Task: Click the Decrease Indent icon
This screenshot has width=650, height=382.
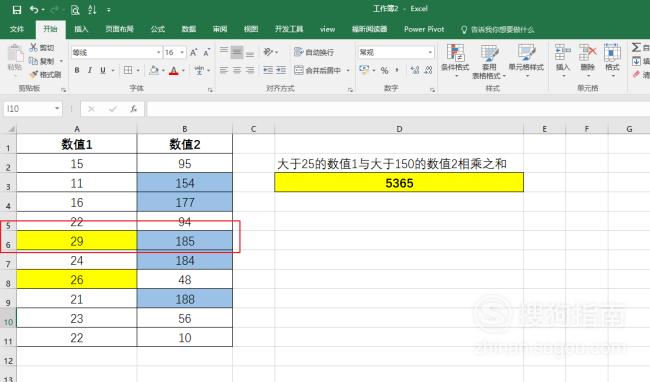Action: [268, 70]
